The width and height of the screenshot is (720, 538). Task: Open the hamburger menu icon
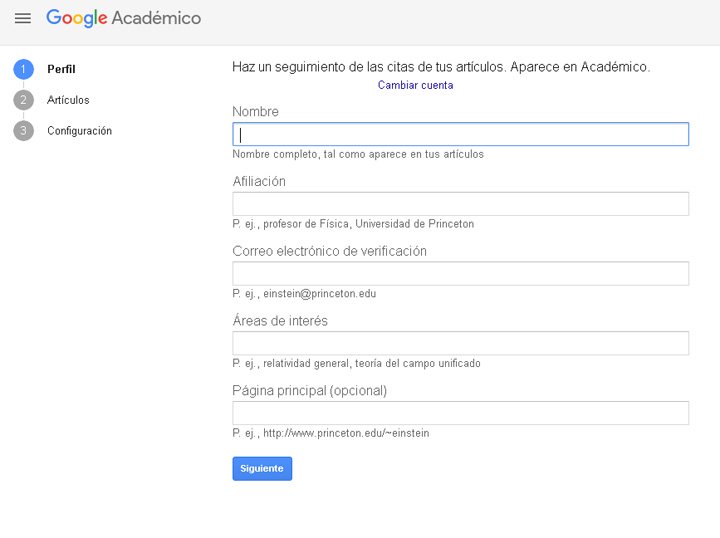tap(22, 18)
